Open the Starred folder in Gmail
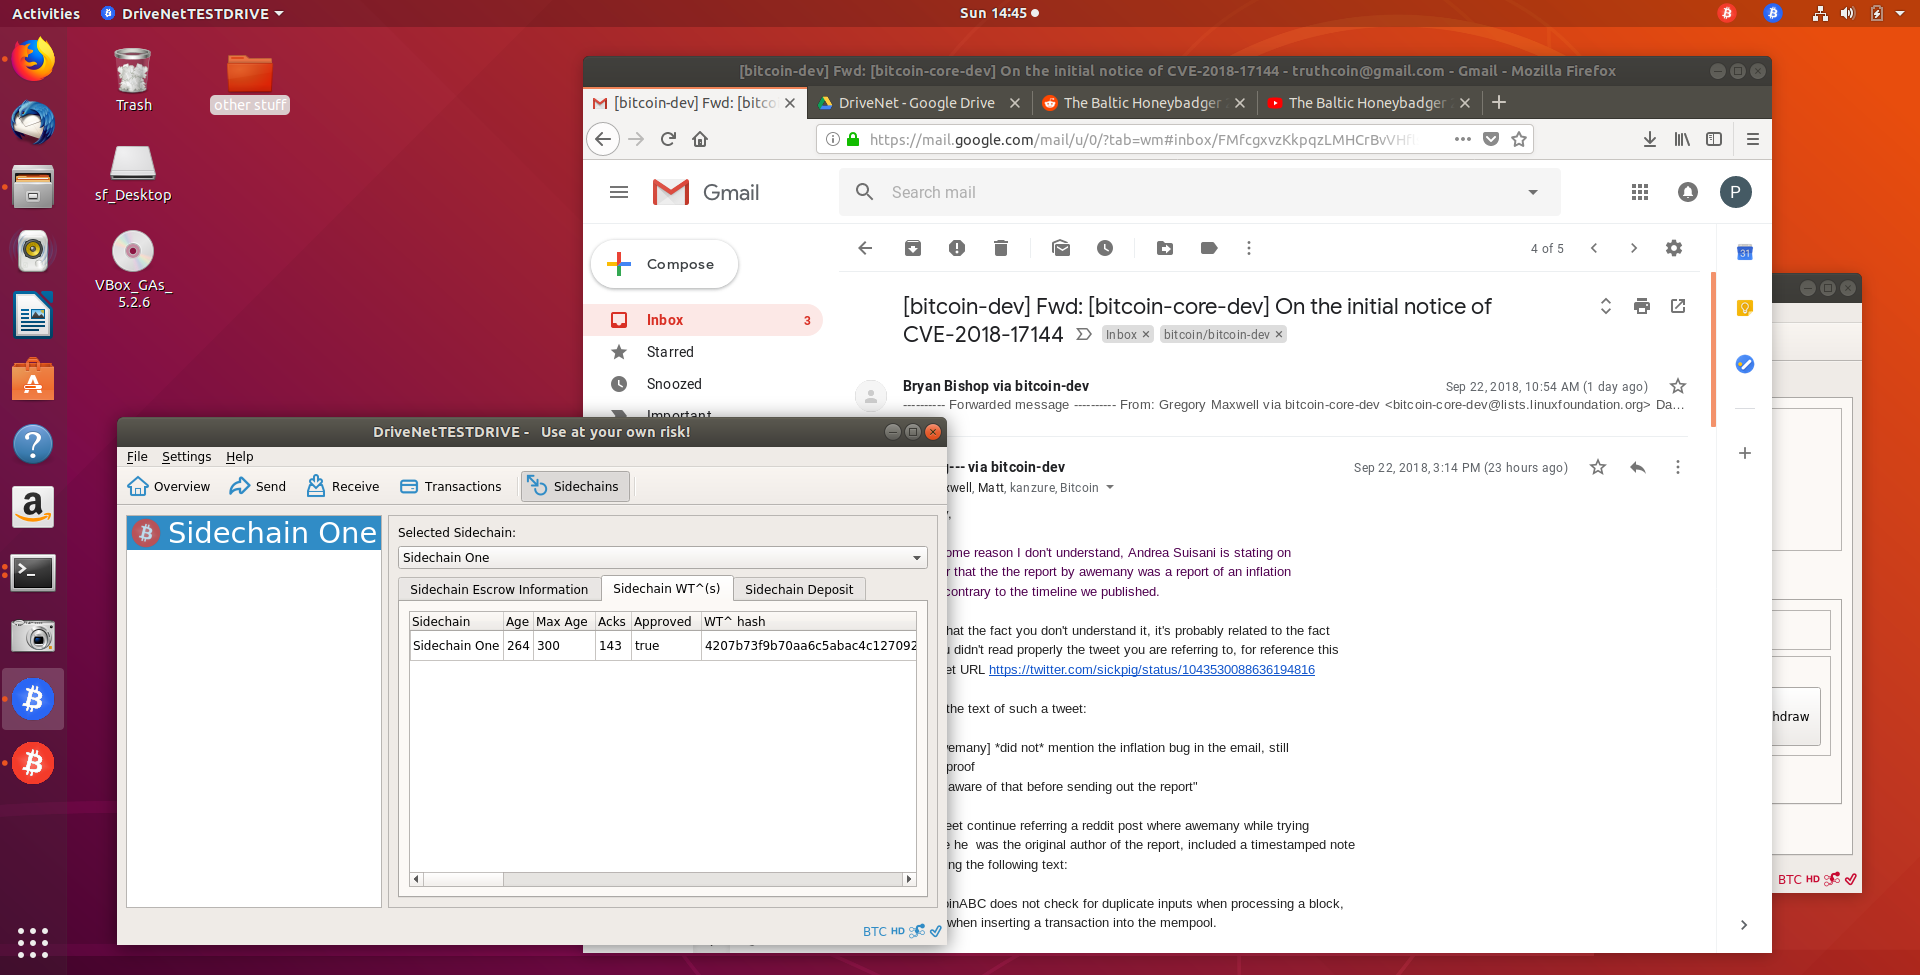Viewport: 1920px width, 975px height. [670, 352]
